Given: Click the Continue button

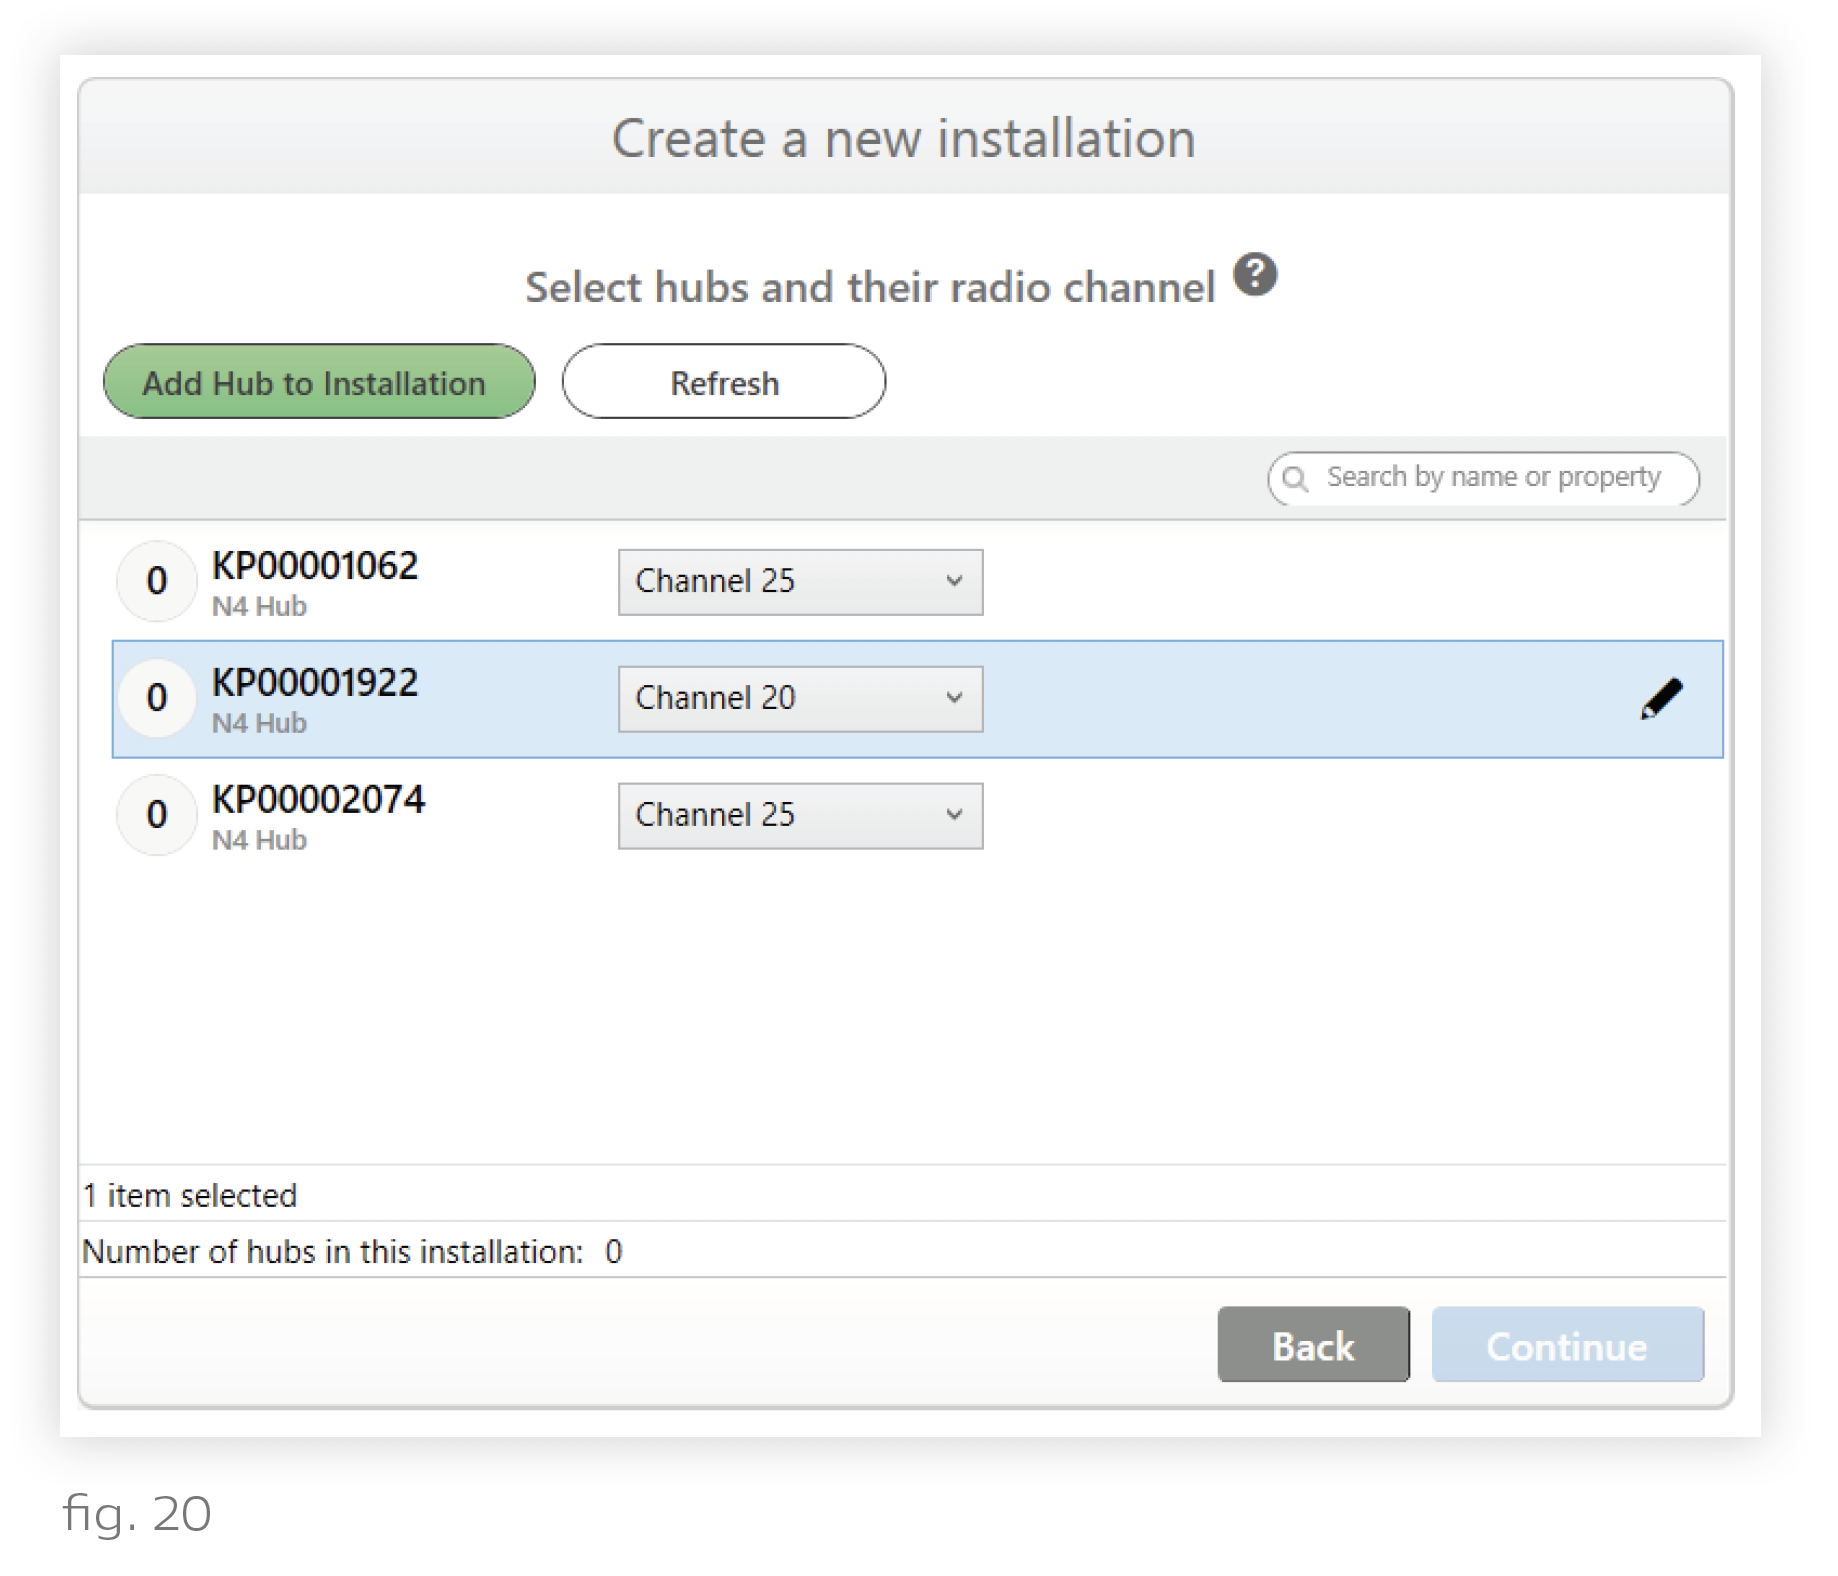Looking at the screenshot, I should tap(1566, 1345).
